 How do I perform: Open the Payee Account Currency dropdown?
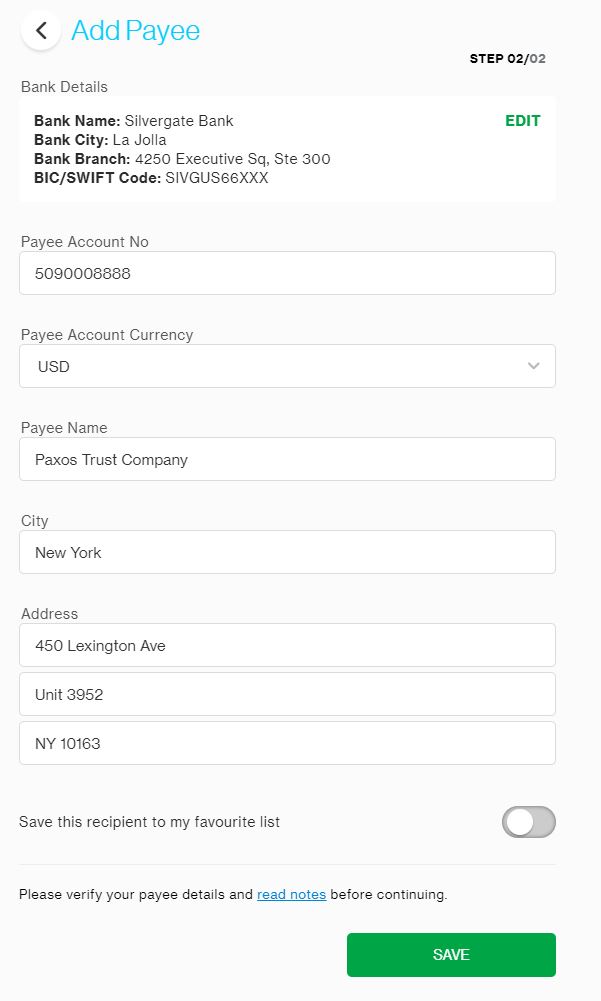pos(287,366)
